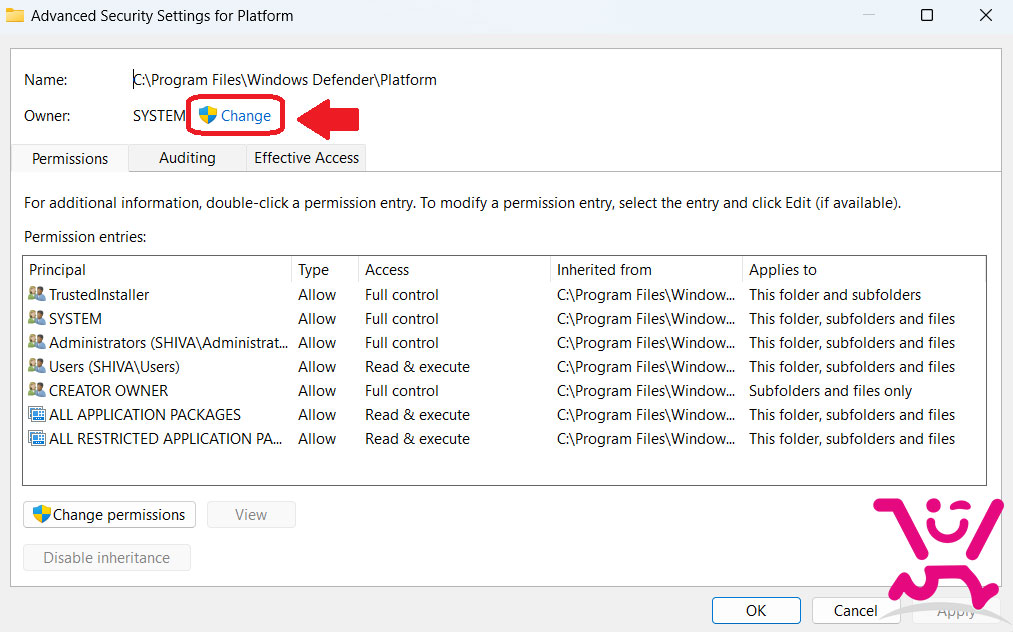The width and height of the screenshot is (1013, 632).
Task: Click the folder icon in the title bar
Action: [15, 15]
